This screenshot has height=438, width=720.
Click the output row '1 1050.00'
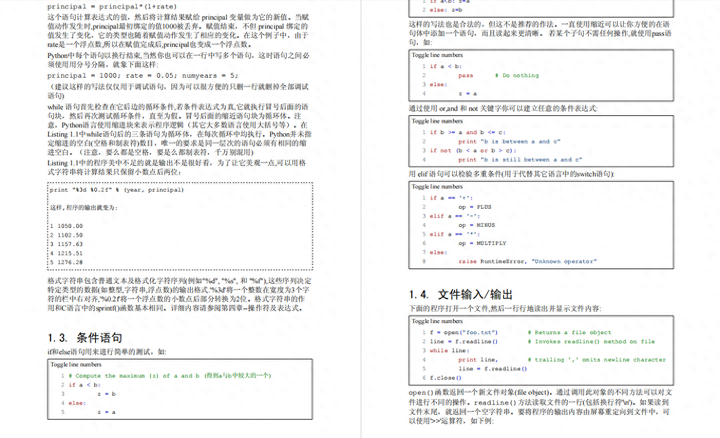point(67,226)
